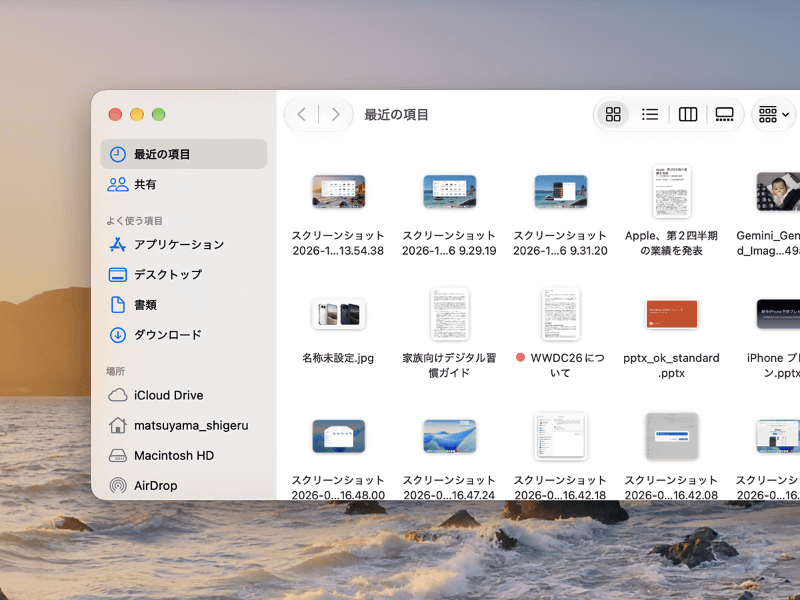The width and height of the screenshot is (800, 600).
Task: Select the screenshot thumbnail 2026-0...16.47.24
Action: pyautogui.click(x=449, y=436)
